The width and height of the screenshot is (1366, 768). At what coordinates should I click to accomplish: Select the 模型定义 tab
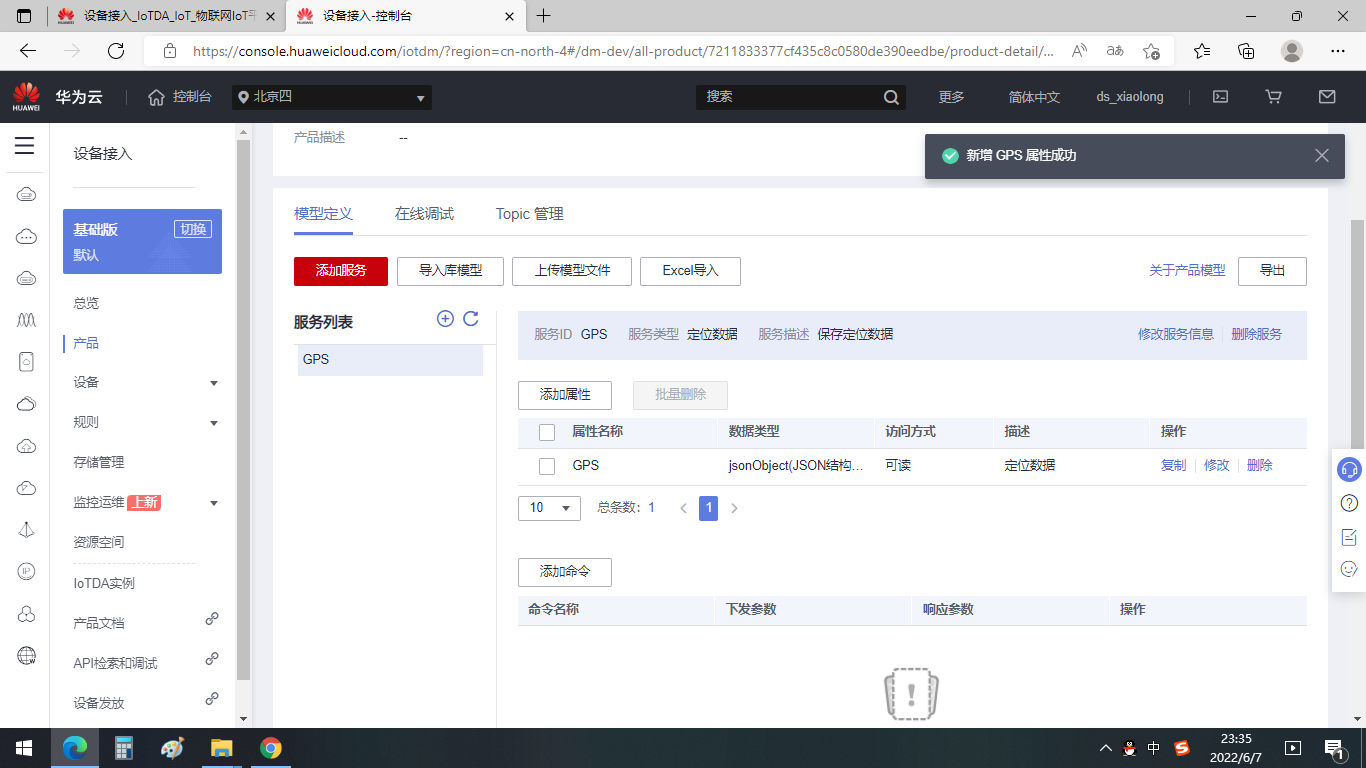pyautogui.click(x=324, y=214)
